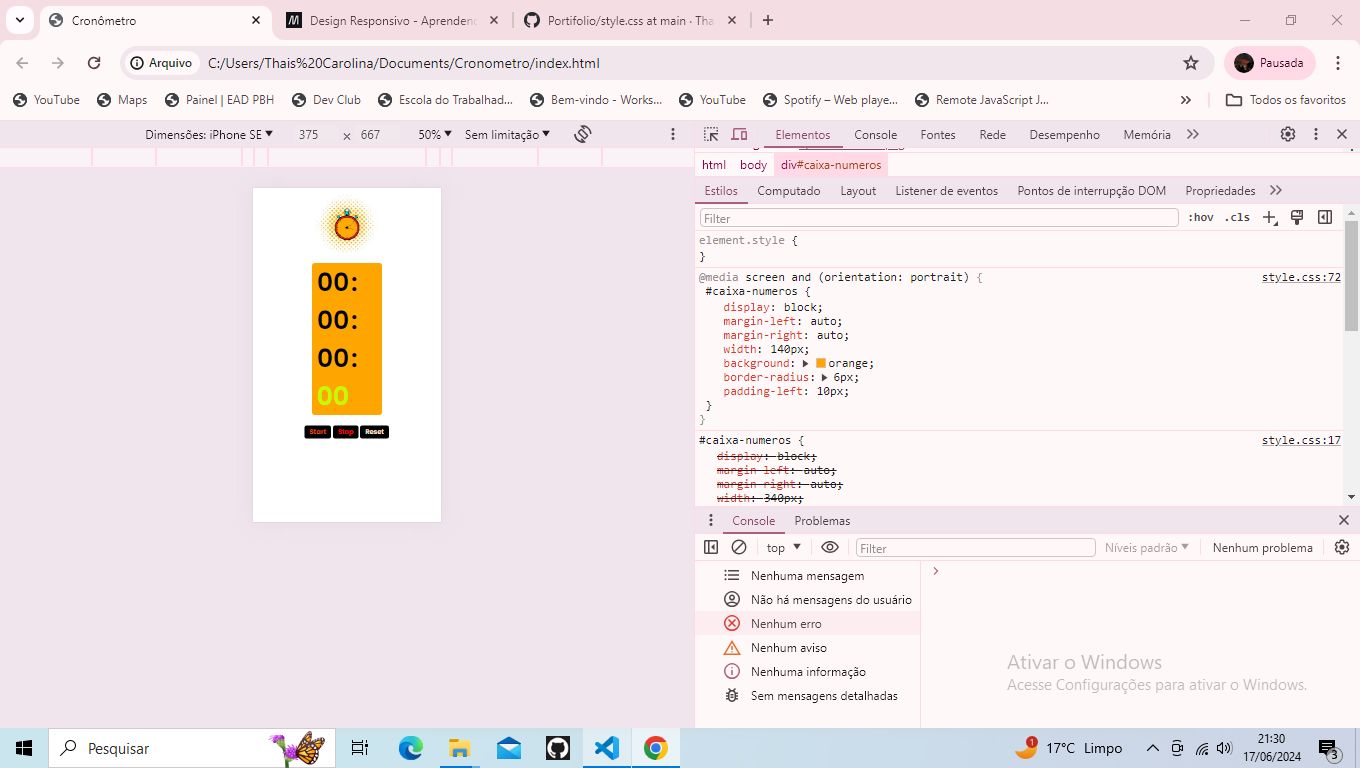Click the console sidebar panel icon

tap(710, 547)
